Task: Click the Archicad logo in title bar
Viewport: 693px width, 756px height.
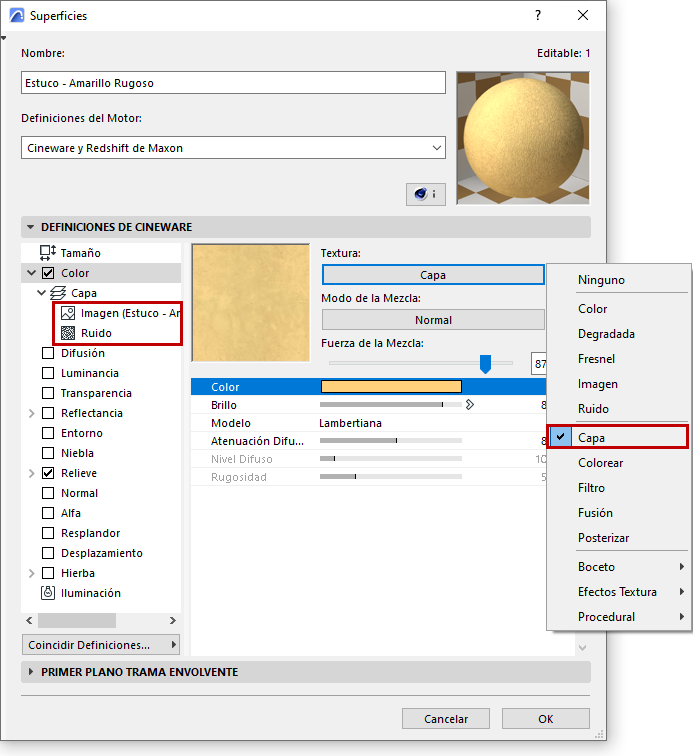Action: [17, 15]
